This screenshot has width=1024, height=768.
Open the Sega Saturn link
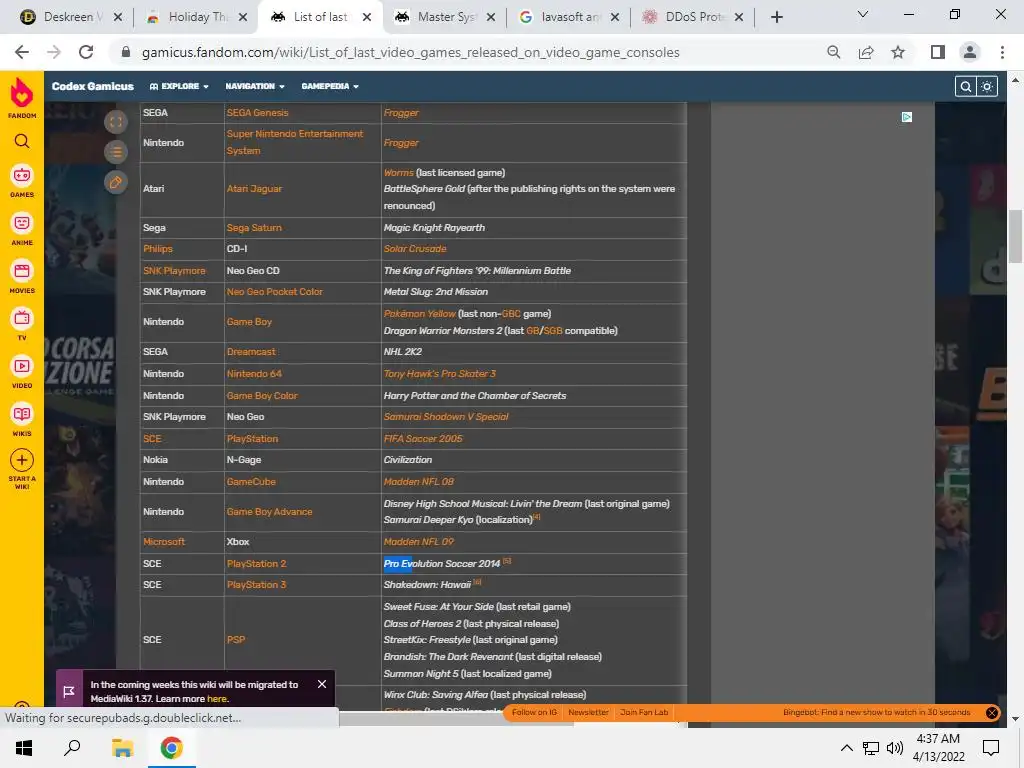(x=254, y=228)
